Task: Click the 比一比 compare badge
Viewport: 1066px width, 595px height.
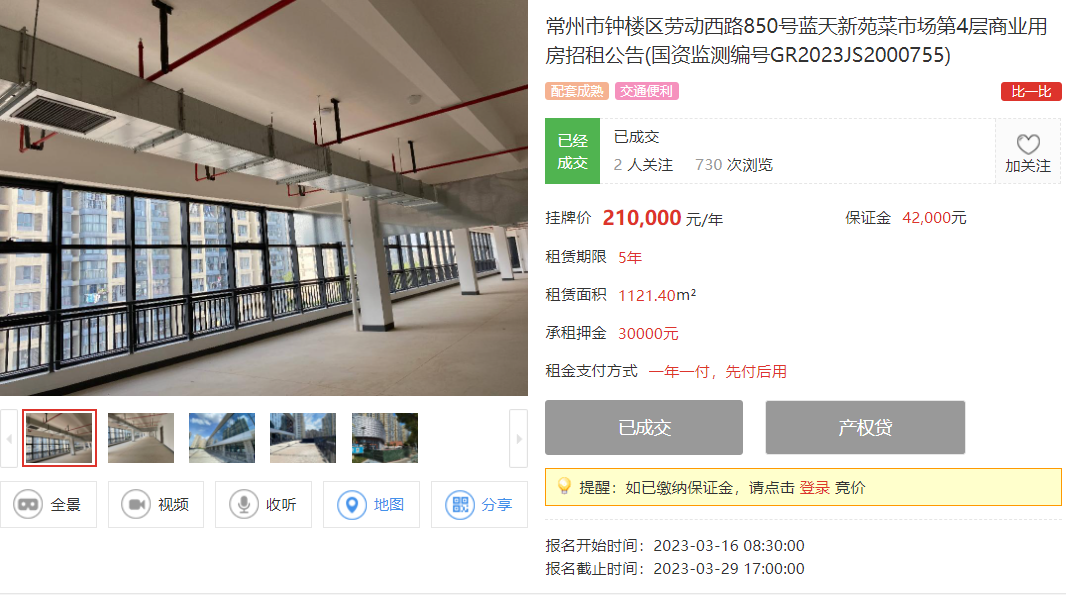Action: (x=1031, y=91)
